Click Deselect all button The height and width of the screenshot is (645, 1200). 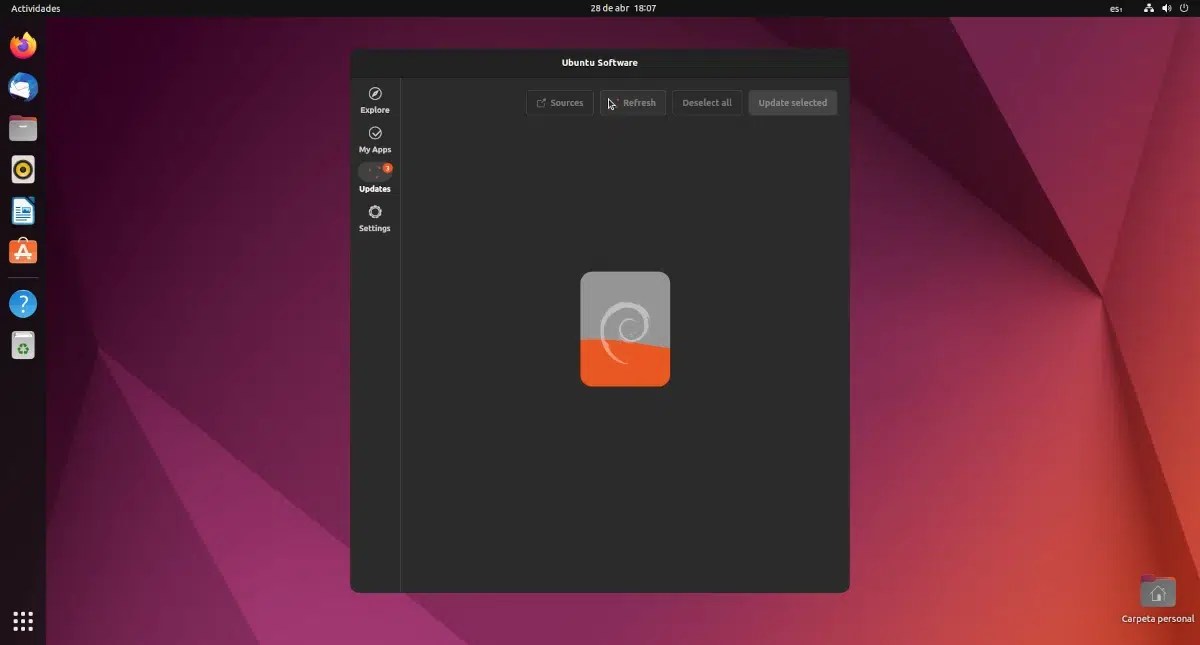point(707,103)
